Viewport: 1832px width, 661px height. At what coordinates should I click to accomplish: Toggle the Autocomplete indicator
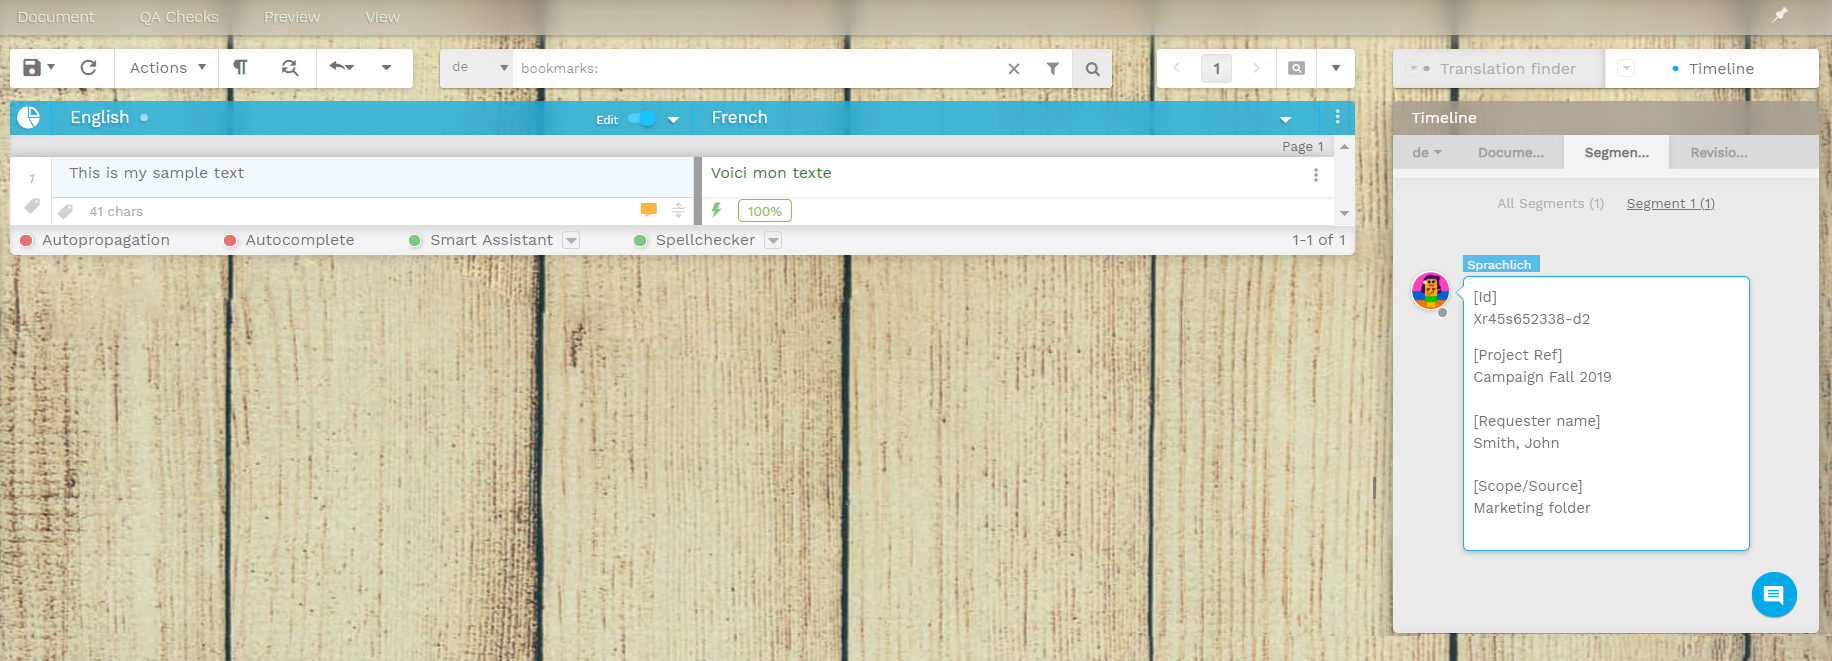coord(230,241)
